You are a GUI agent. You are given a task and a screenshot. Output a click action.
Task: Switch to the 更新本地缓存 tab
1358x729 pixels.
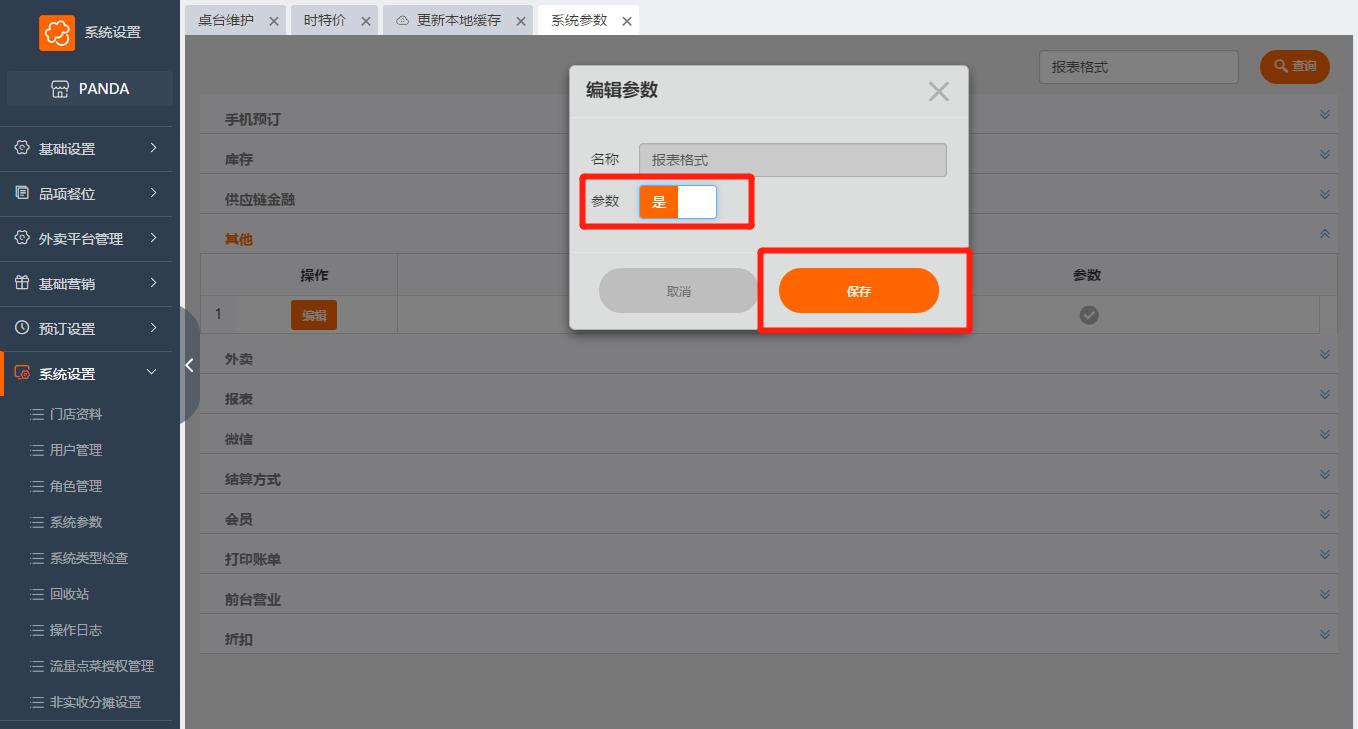click(459, 20)
